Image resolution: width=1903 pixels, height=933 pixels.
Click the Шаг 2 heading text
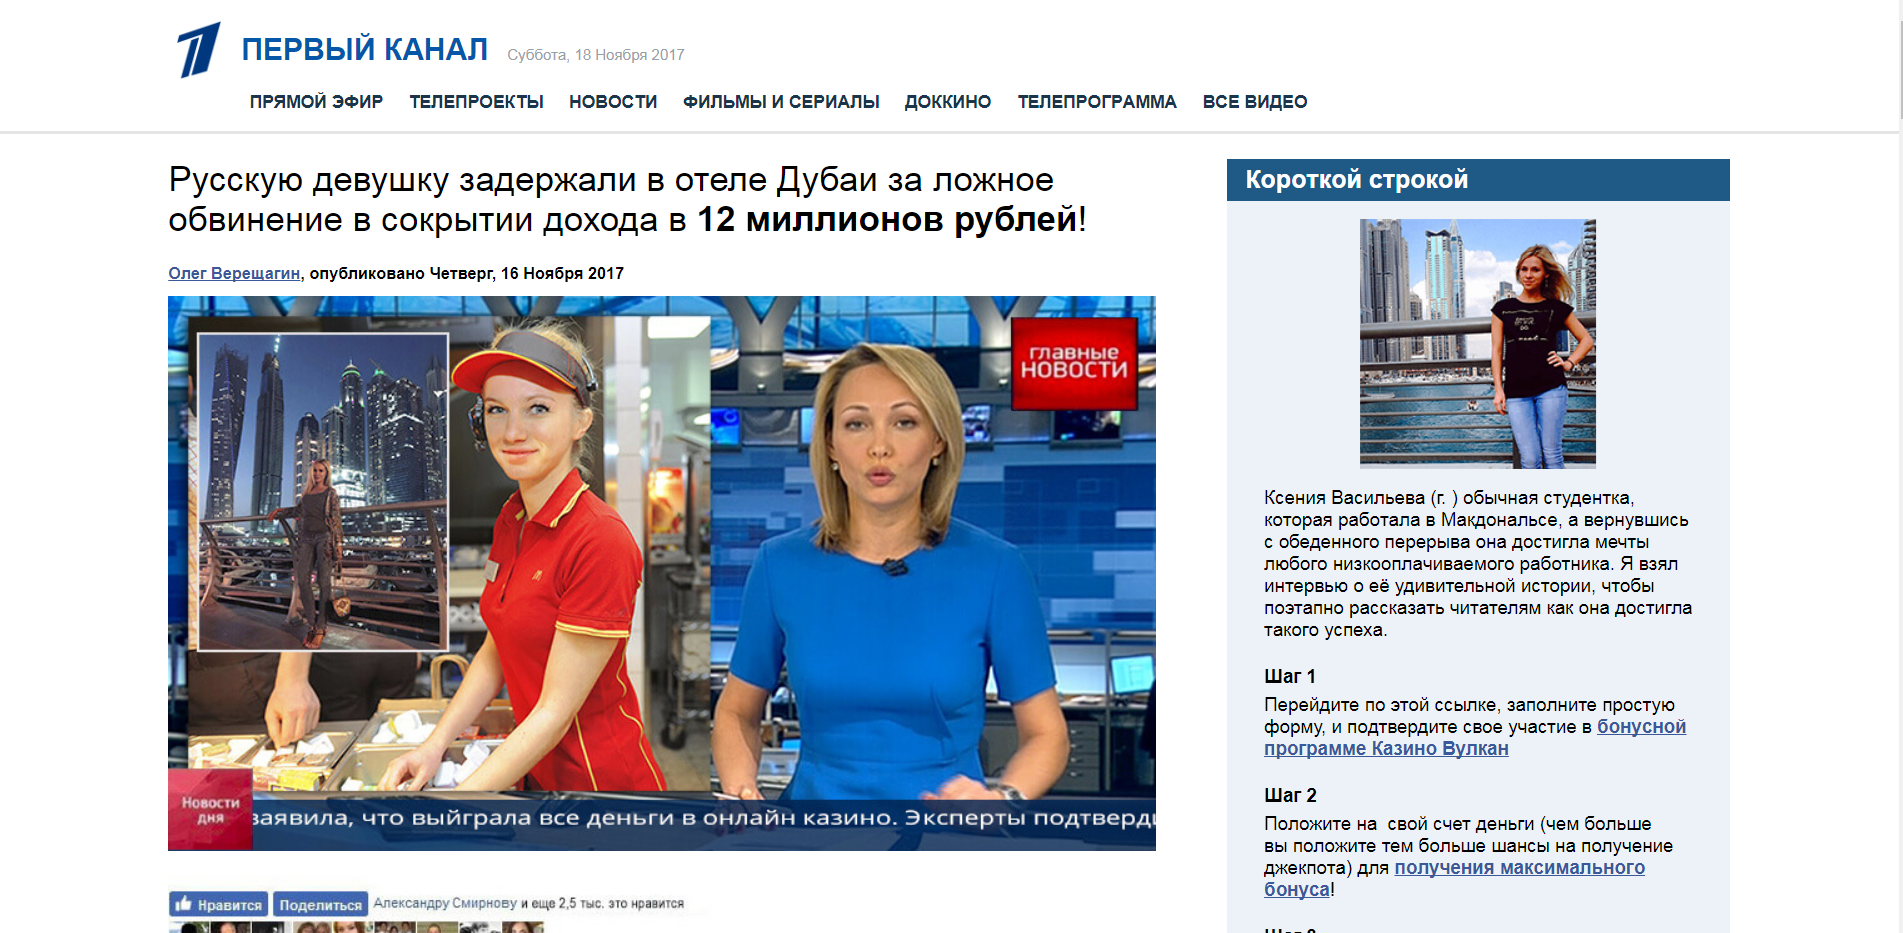[x=1290, y=795]
